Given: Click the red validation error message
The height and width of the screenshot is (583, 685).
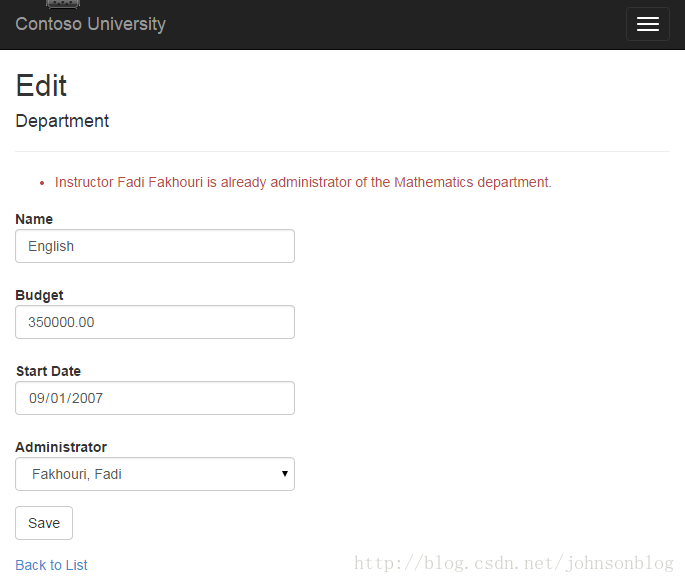Looking at the screenshot, I should tap(303, 182).
